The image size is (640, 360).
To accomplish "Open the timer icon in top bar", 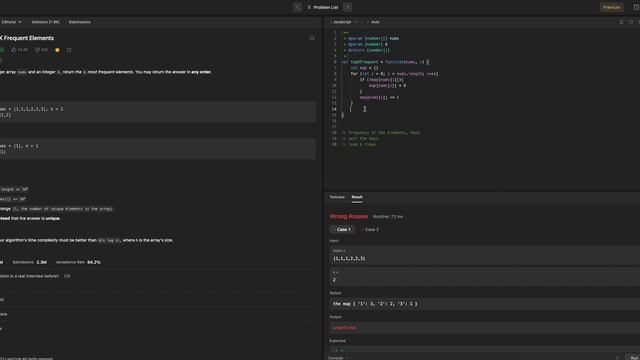I will 636,7.
